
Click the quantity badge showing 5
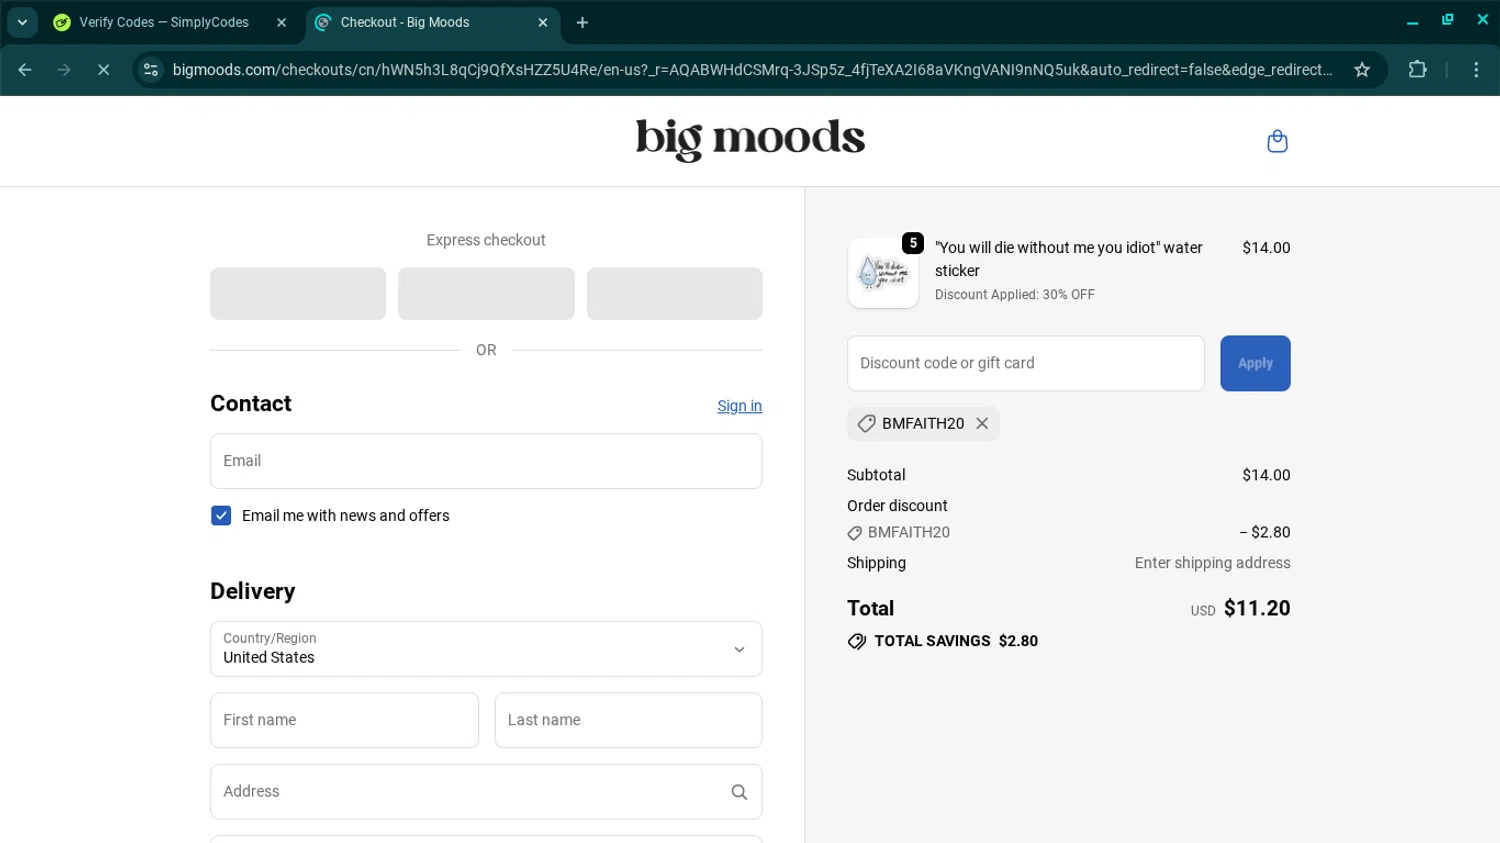913,243
